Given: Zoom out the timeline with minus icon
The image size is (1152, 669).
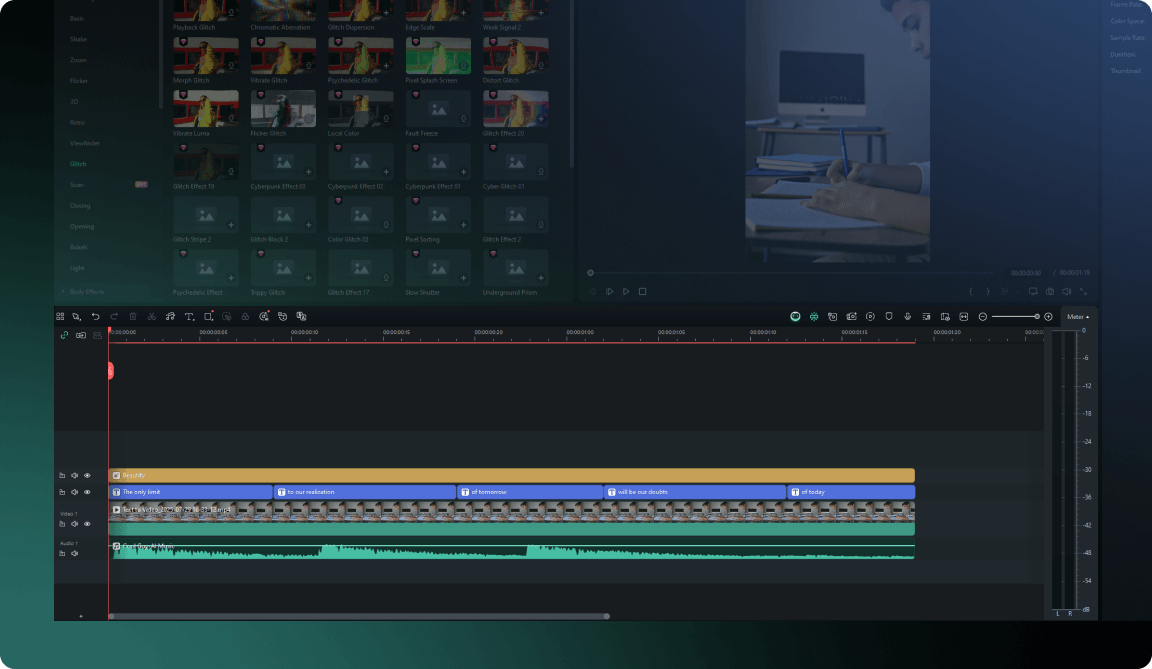Looking at the screenshot, I should [x=983, y=317].
